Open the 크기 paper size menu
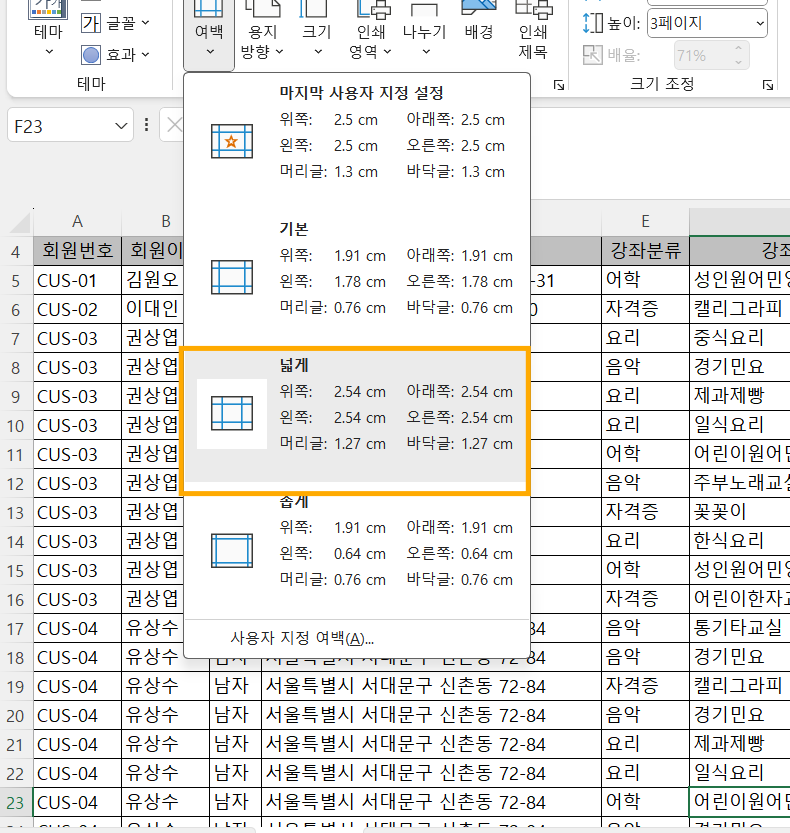 [316, 40]
